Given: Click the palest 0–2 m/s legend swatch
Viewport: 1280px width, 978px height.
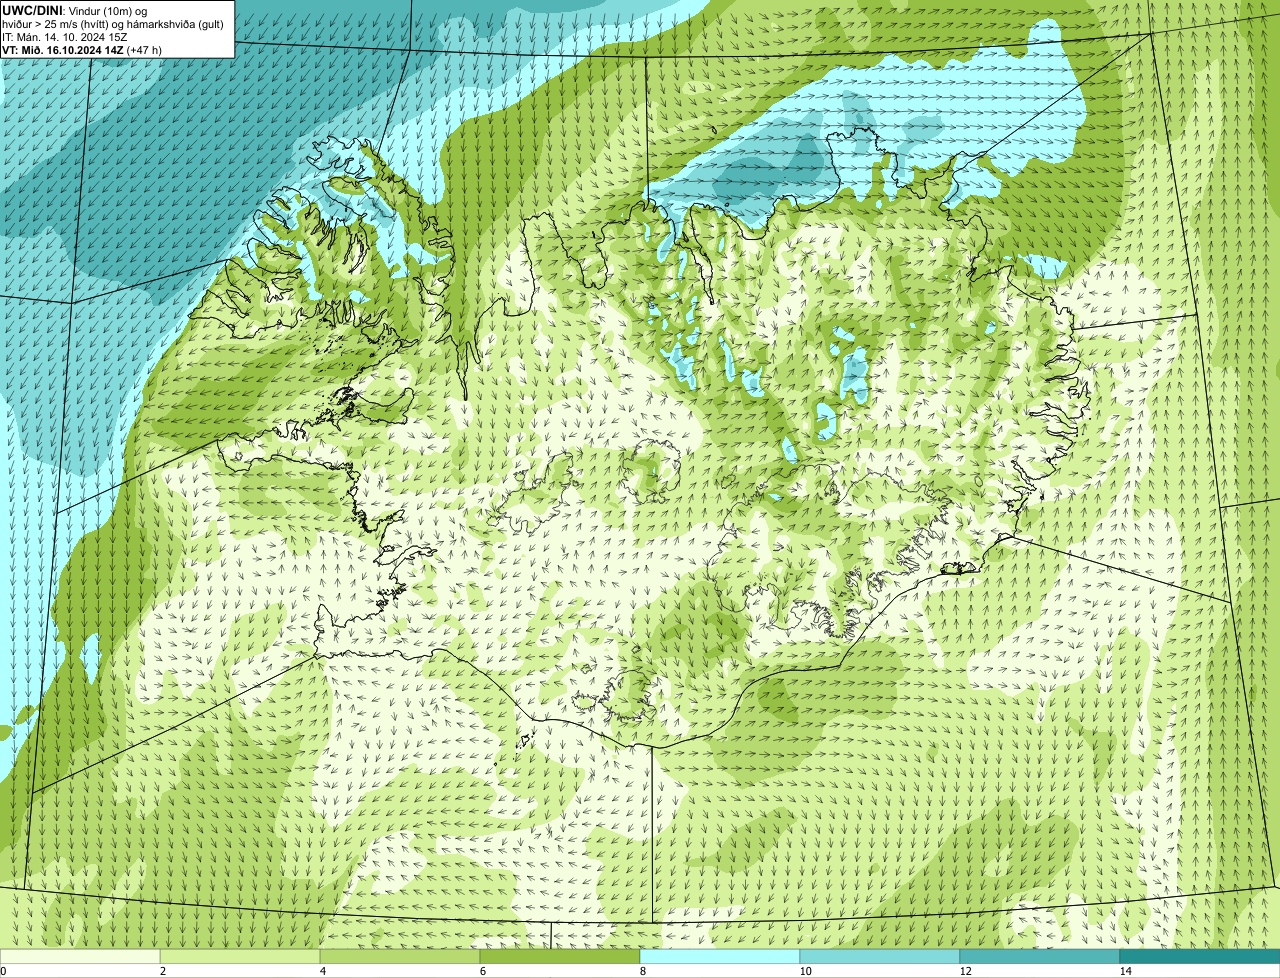Looking at the screenshot, I should (80, 956).
